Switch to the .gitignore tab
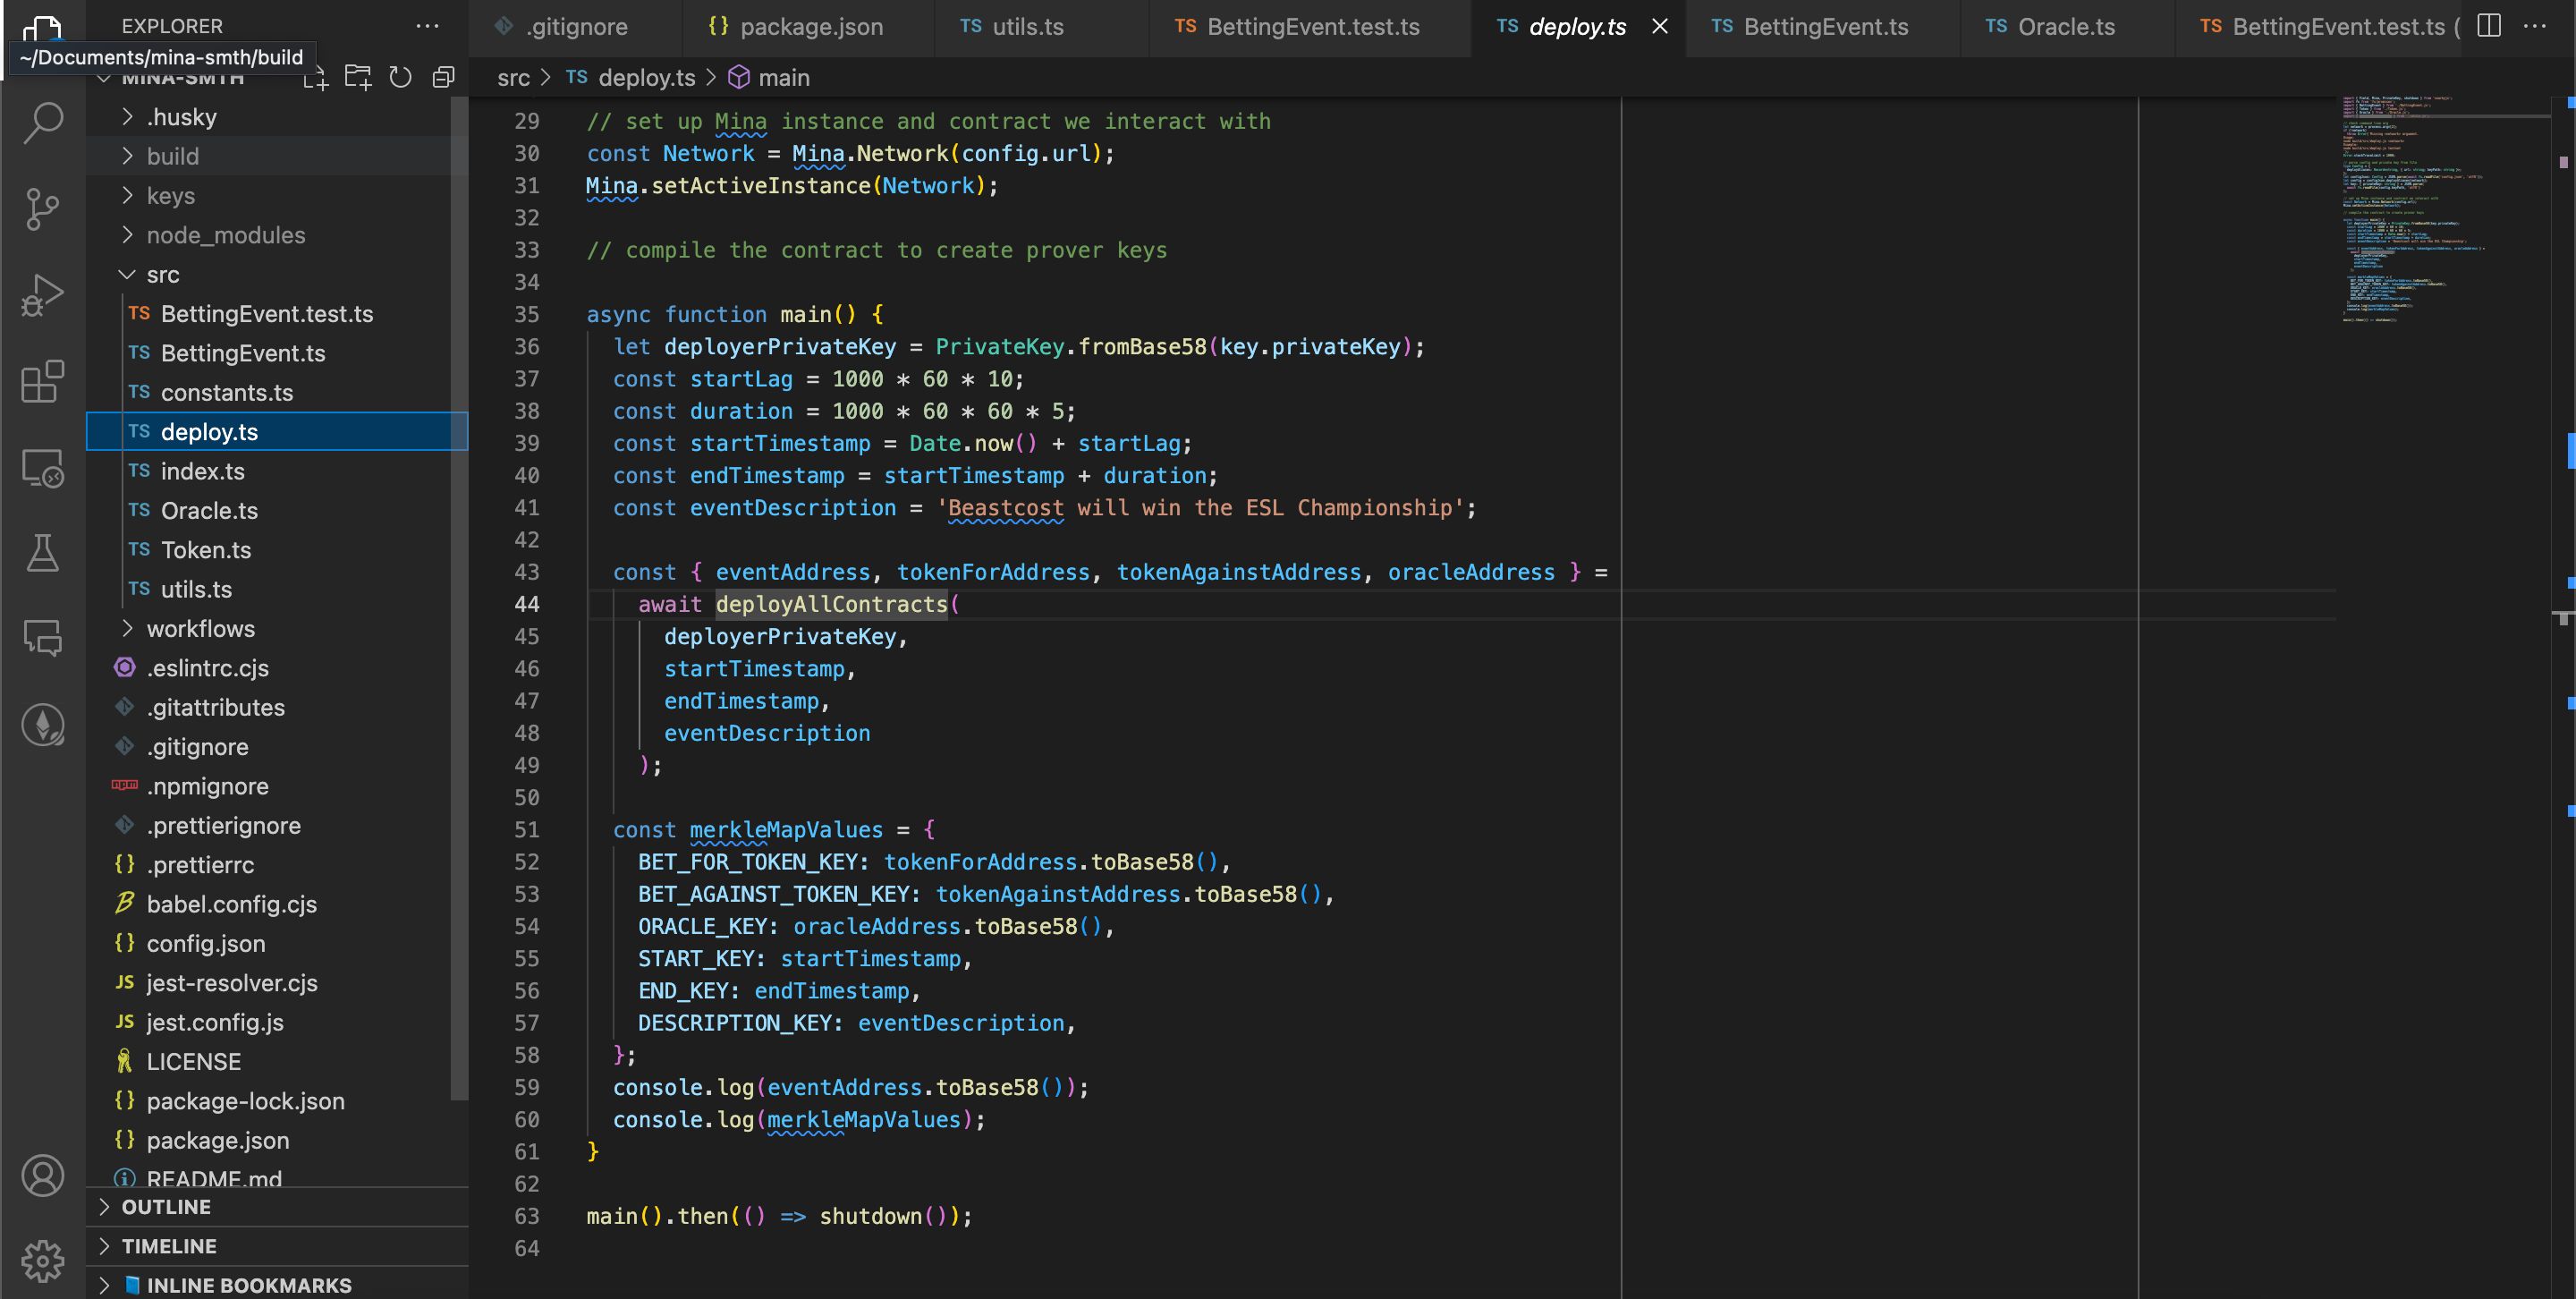Image resolution: width=2576 pixels, height=1299 pixels. click(575, 27)
